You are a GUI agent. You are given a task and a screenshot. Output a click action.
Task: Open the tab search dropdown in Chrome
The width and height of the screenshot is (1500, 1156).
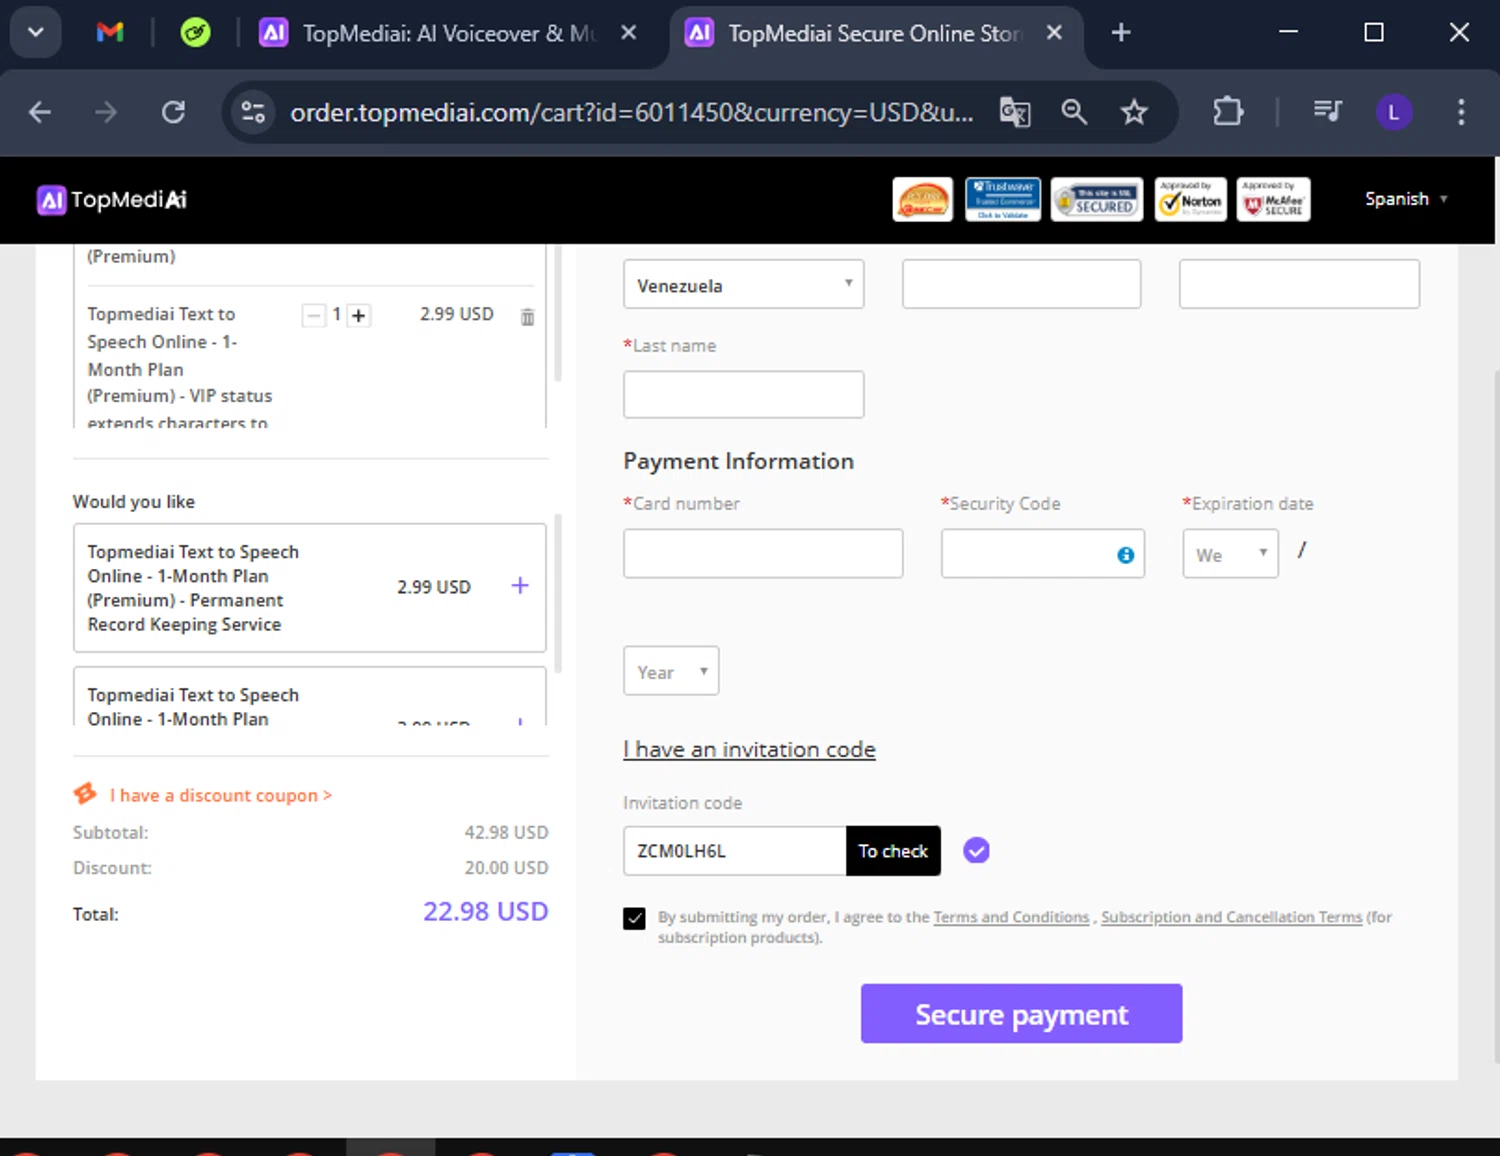tap(36, 32)
